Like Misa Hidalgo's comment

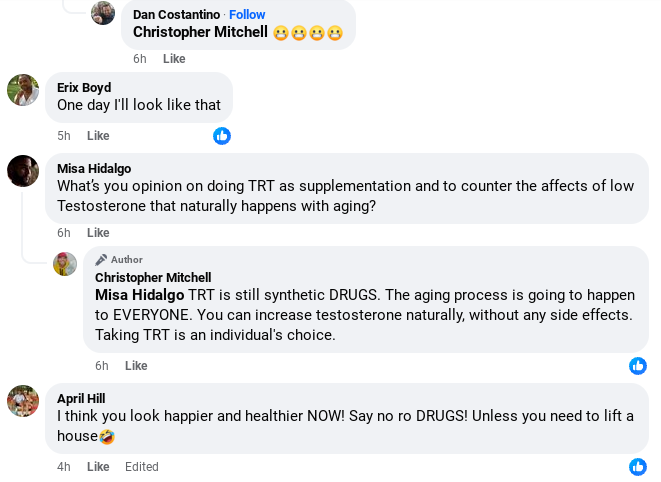(98, 233)
